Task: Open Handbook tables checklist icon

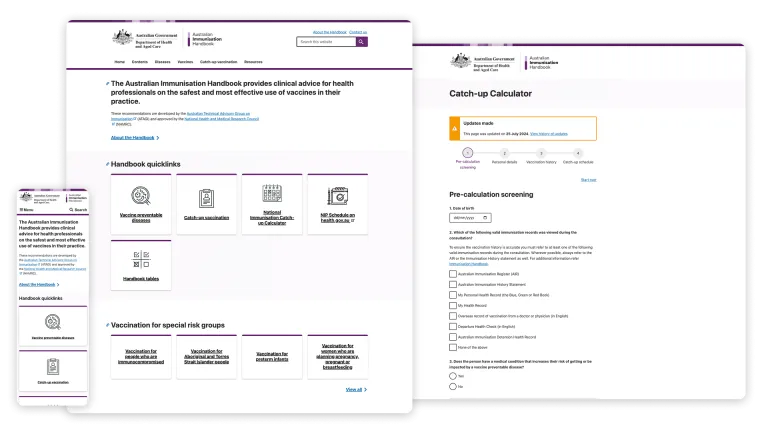Action: coord(141,259)
